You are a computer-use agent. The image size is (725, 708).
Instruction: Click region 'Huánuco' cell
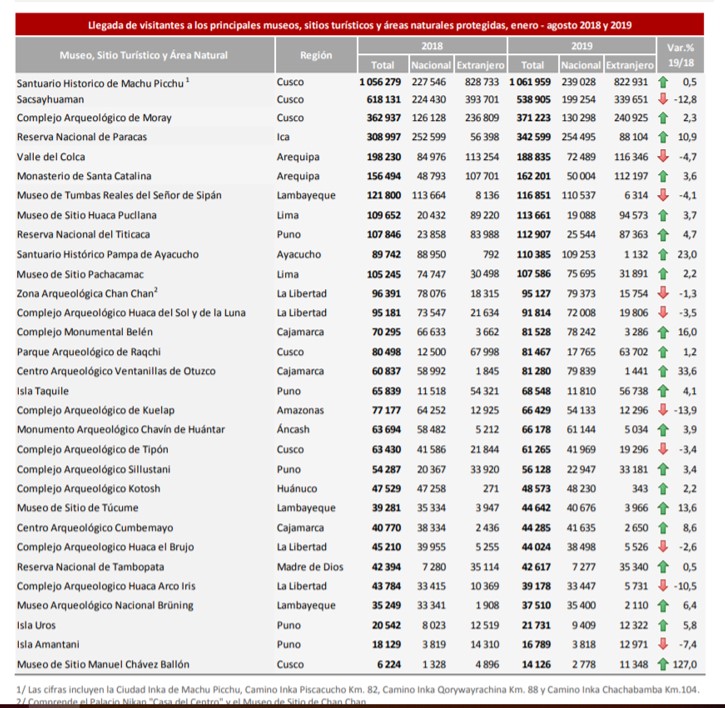pos(297,489)
